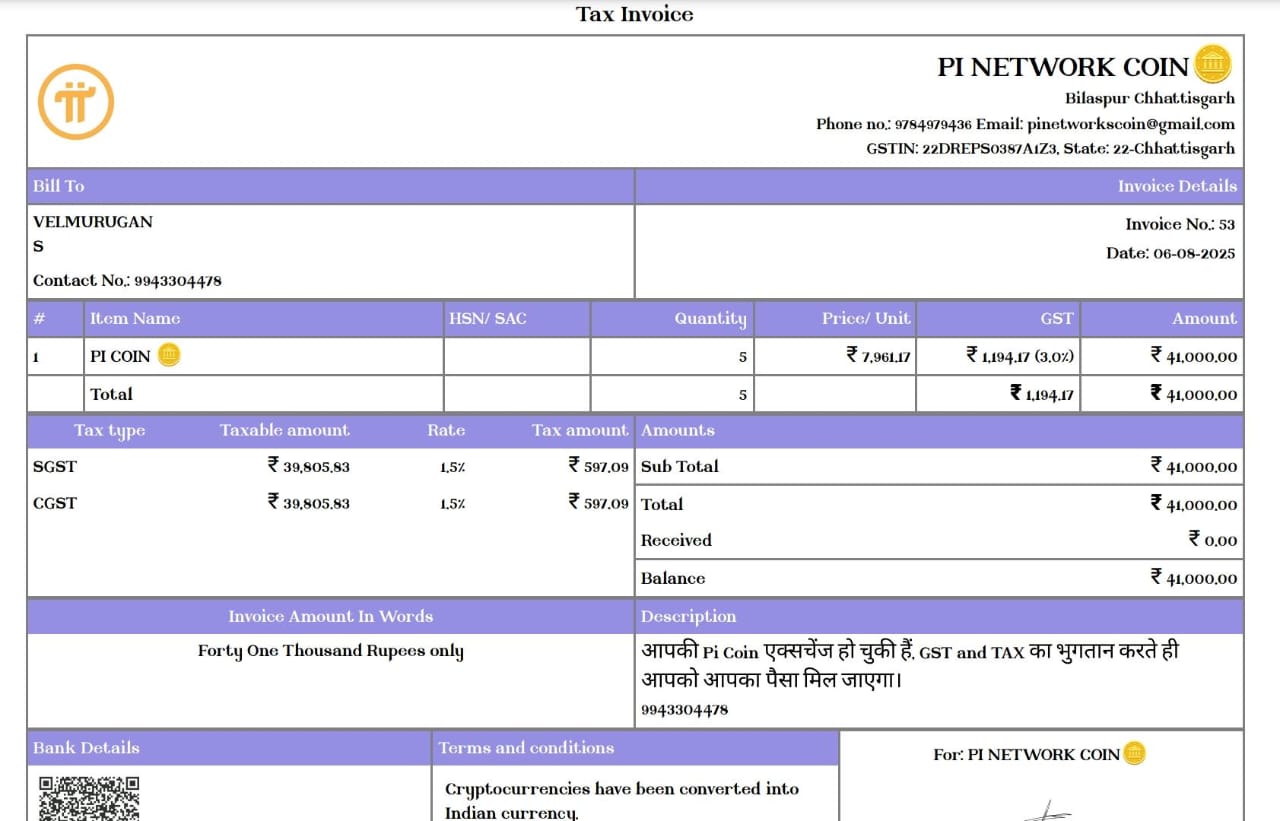Click quantity 5 in the PI COIN row
1280x821 pixels.
(x=743, y=357)
